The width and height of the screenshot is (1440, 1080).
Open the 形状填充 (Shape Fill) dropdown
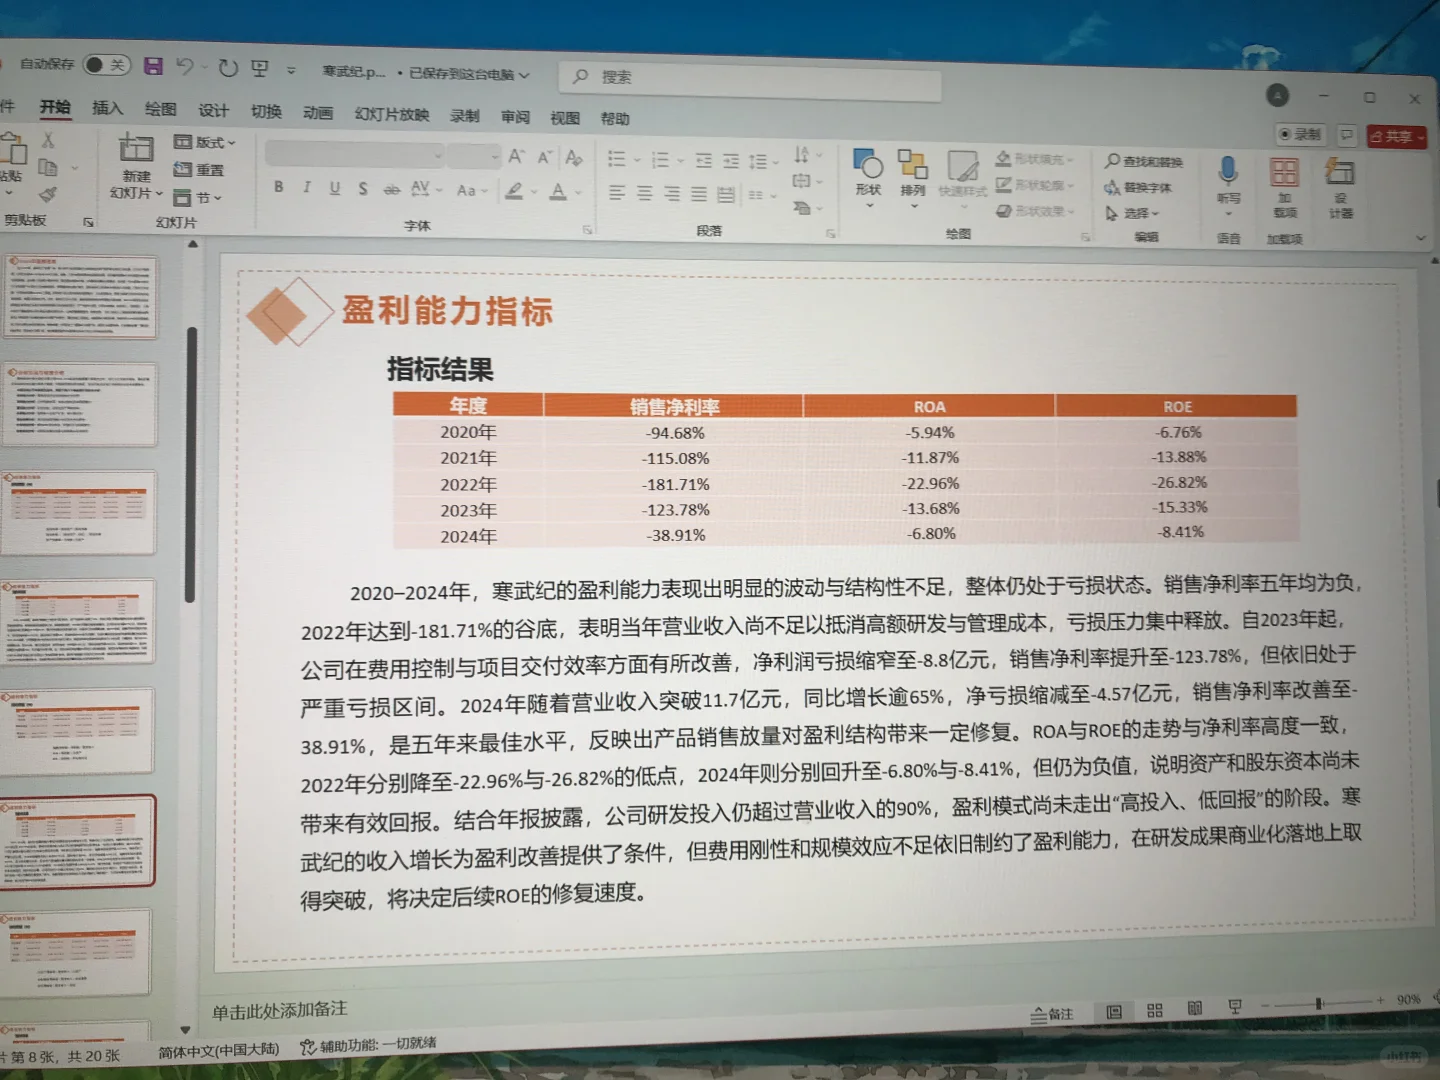click(1035, 158)
